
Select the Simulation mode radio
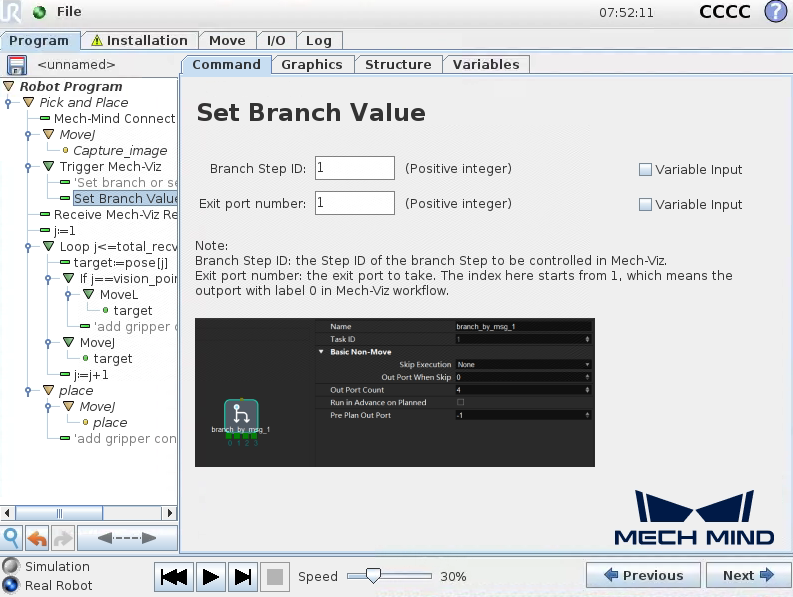(x=11, y=566)
